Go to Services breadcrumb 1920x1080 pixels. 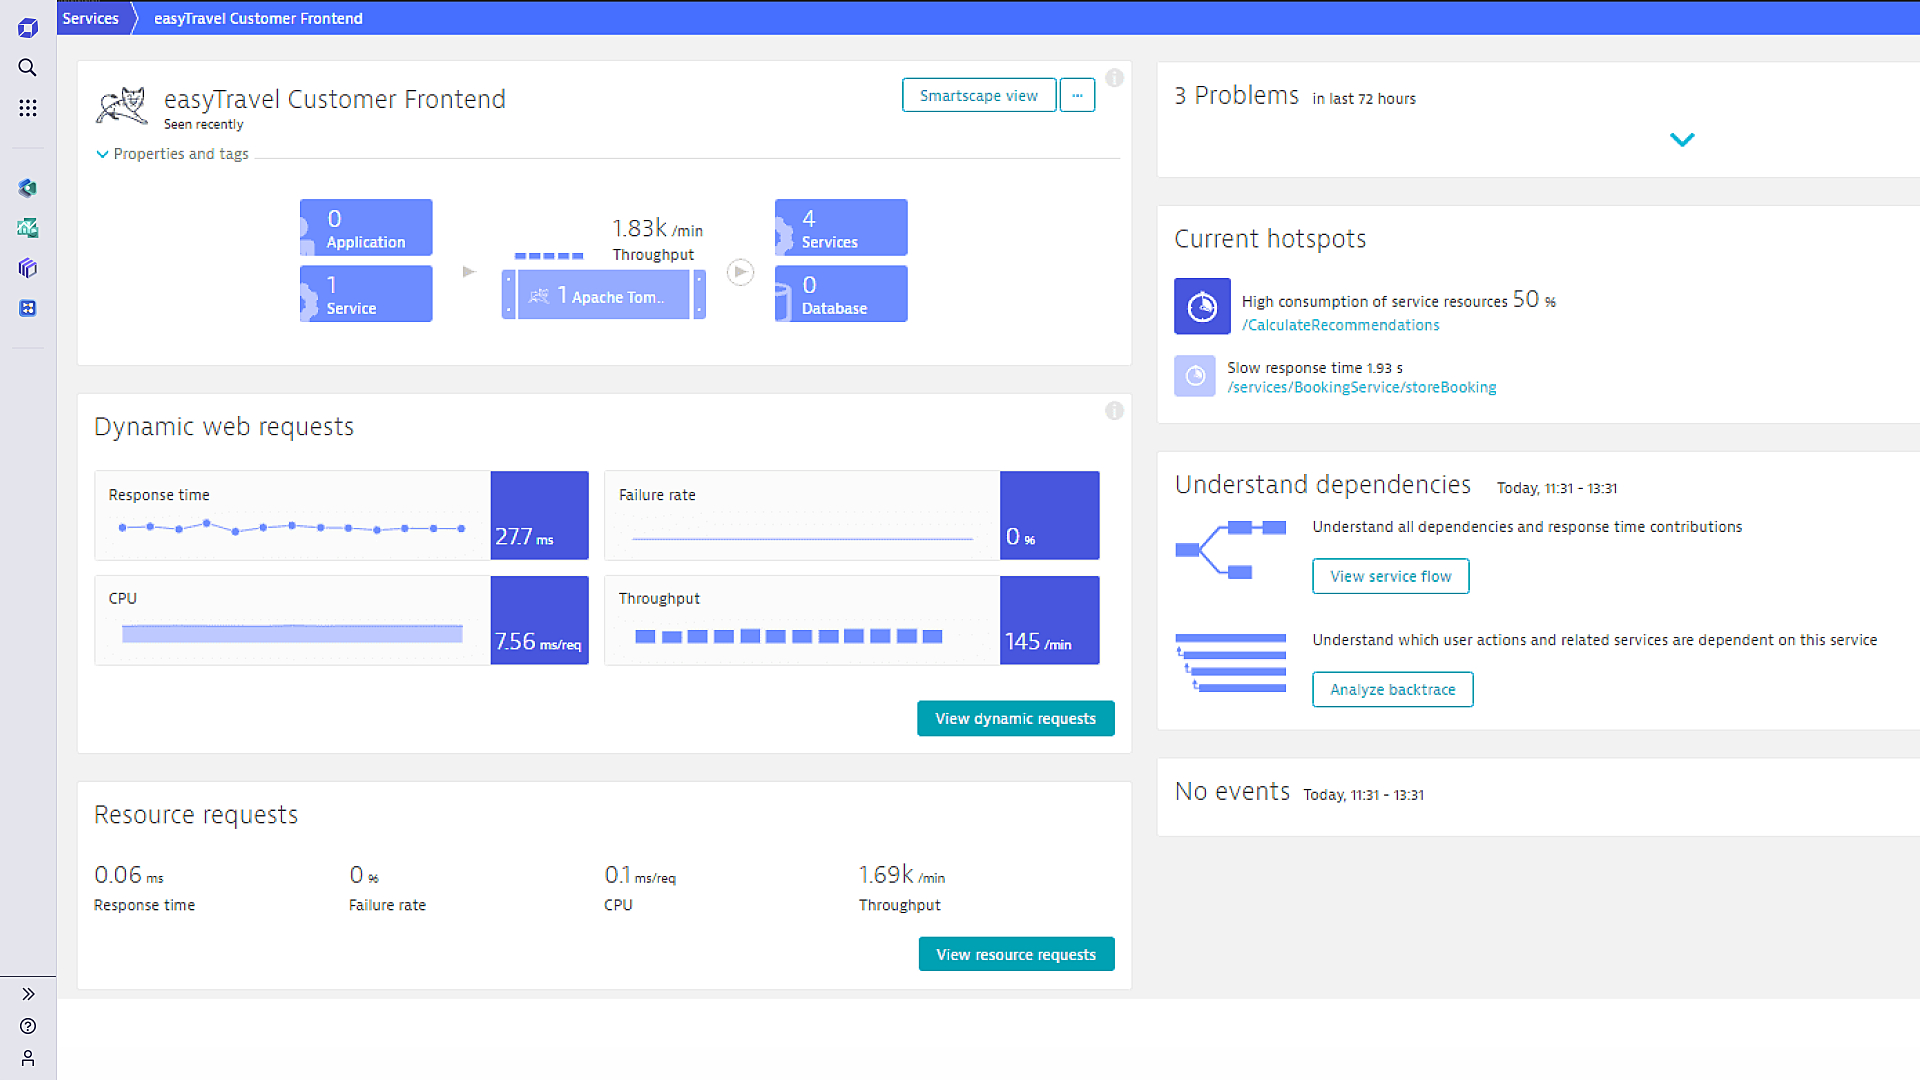click(90, 18)
